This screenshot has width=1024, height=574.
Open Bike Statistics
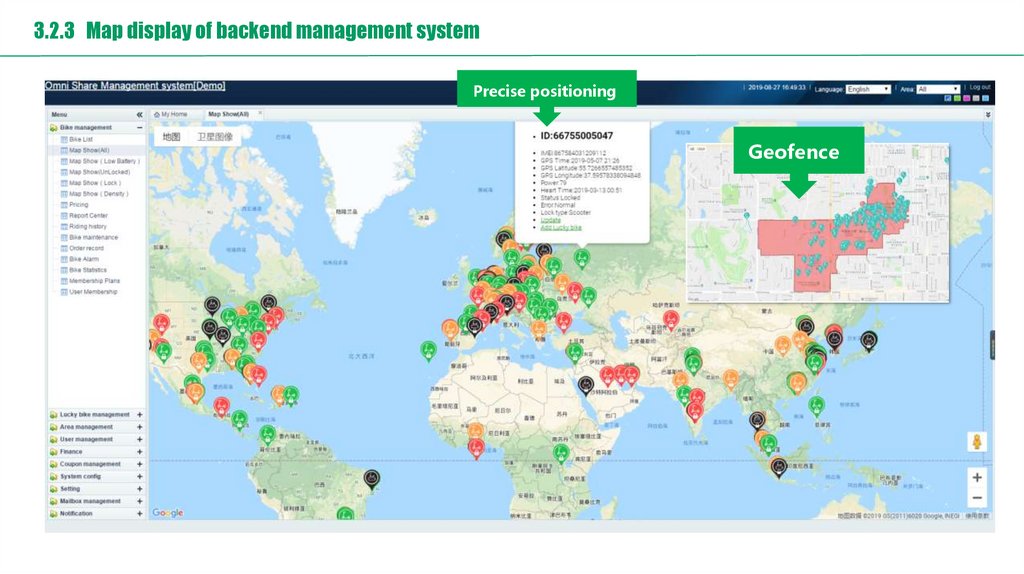(88, 270)
